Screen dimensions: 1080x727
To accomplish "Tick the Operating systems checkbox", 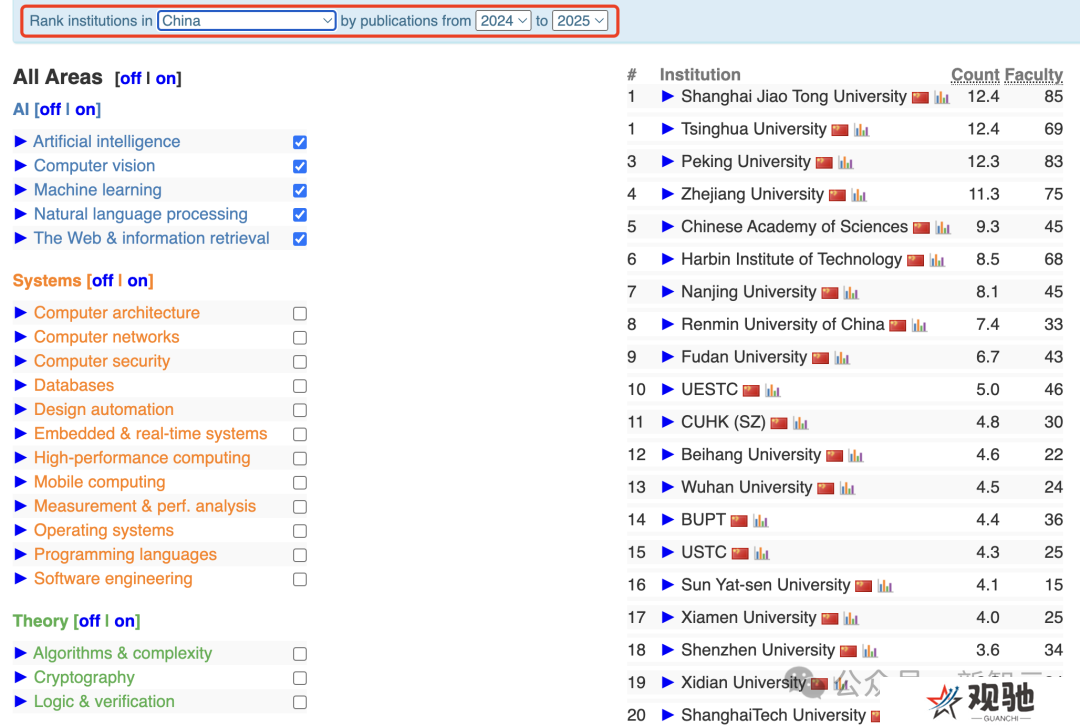I will pyautogui.click(x=300, y=531).
